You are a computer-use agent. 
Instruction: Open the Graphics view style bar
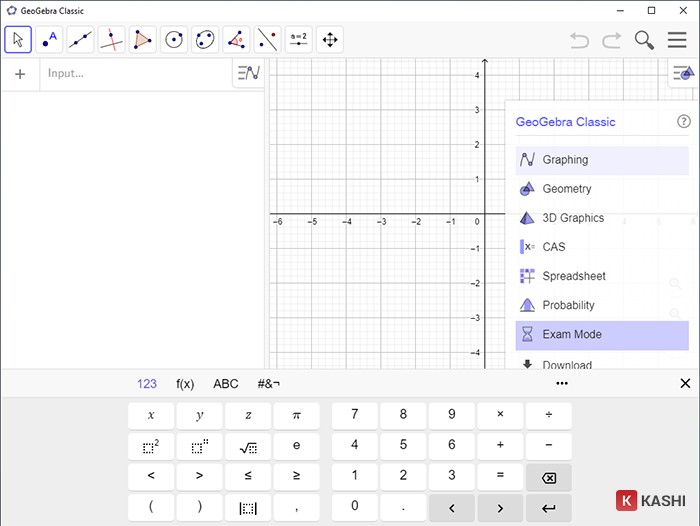click(684, 72)
